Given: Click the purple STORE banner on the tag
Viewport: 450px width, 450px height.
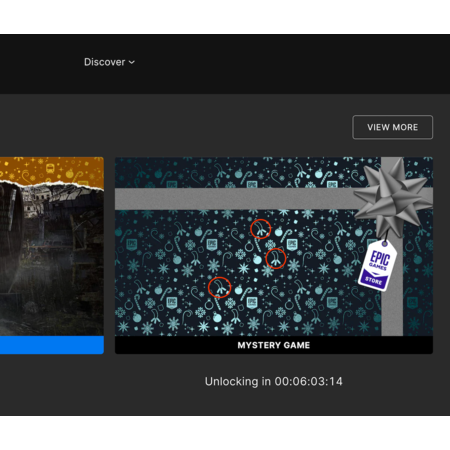Looking at the screenshot, I should [x=374, y=279].
